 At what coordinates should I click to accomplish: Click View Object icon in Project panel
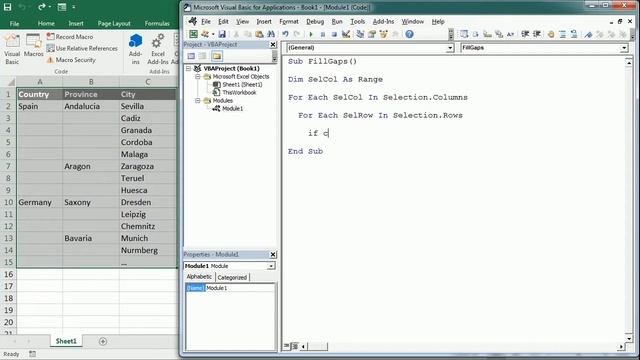[x=202, y=56]
